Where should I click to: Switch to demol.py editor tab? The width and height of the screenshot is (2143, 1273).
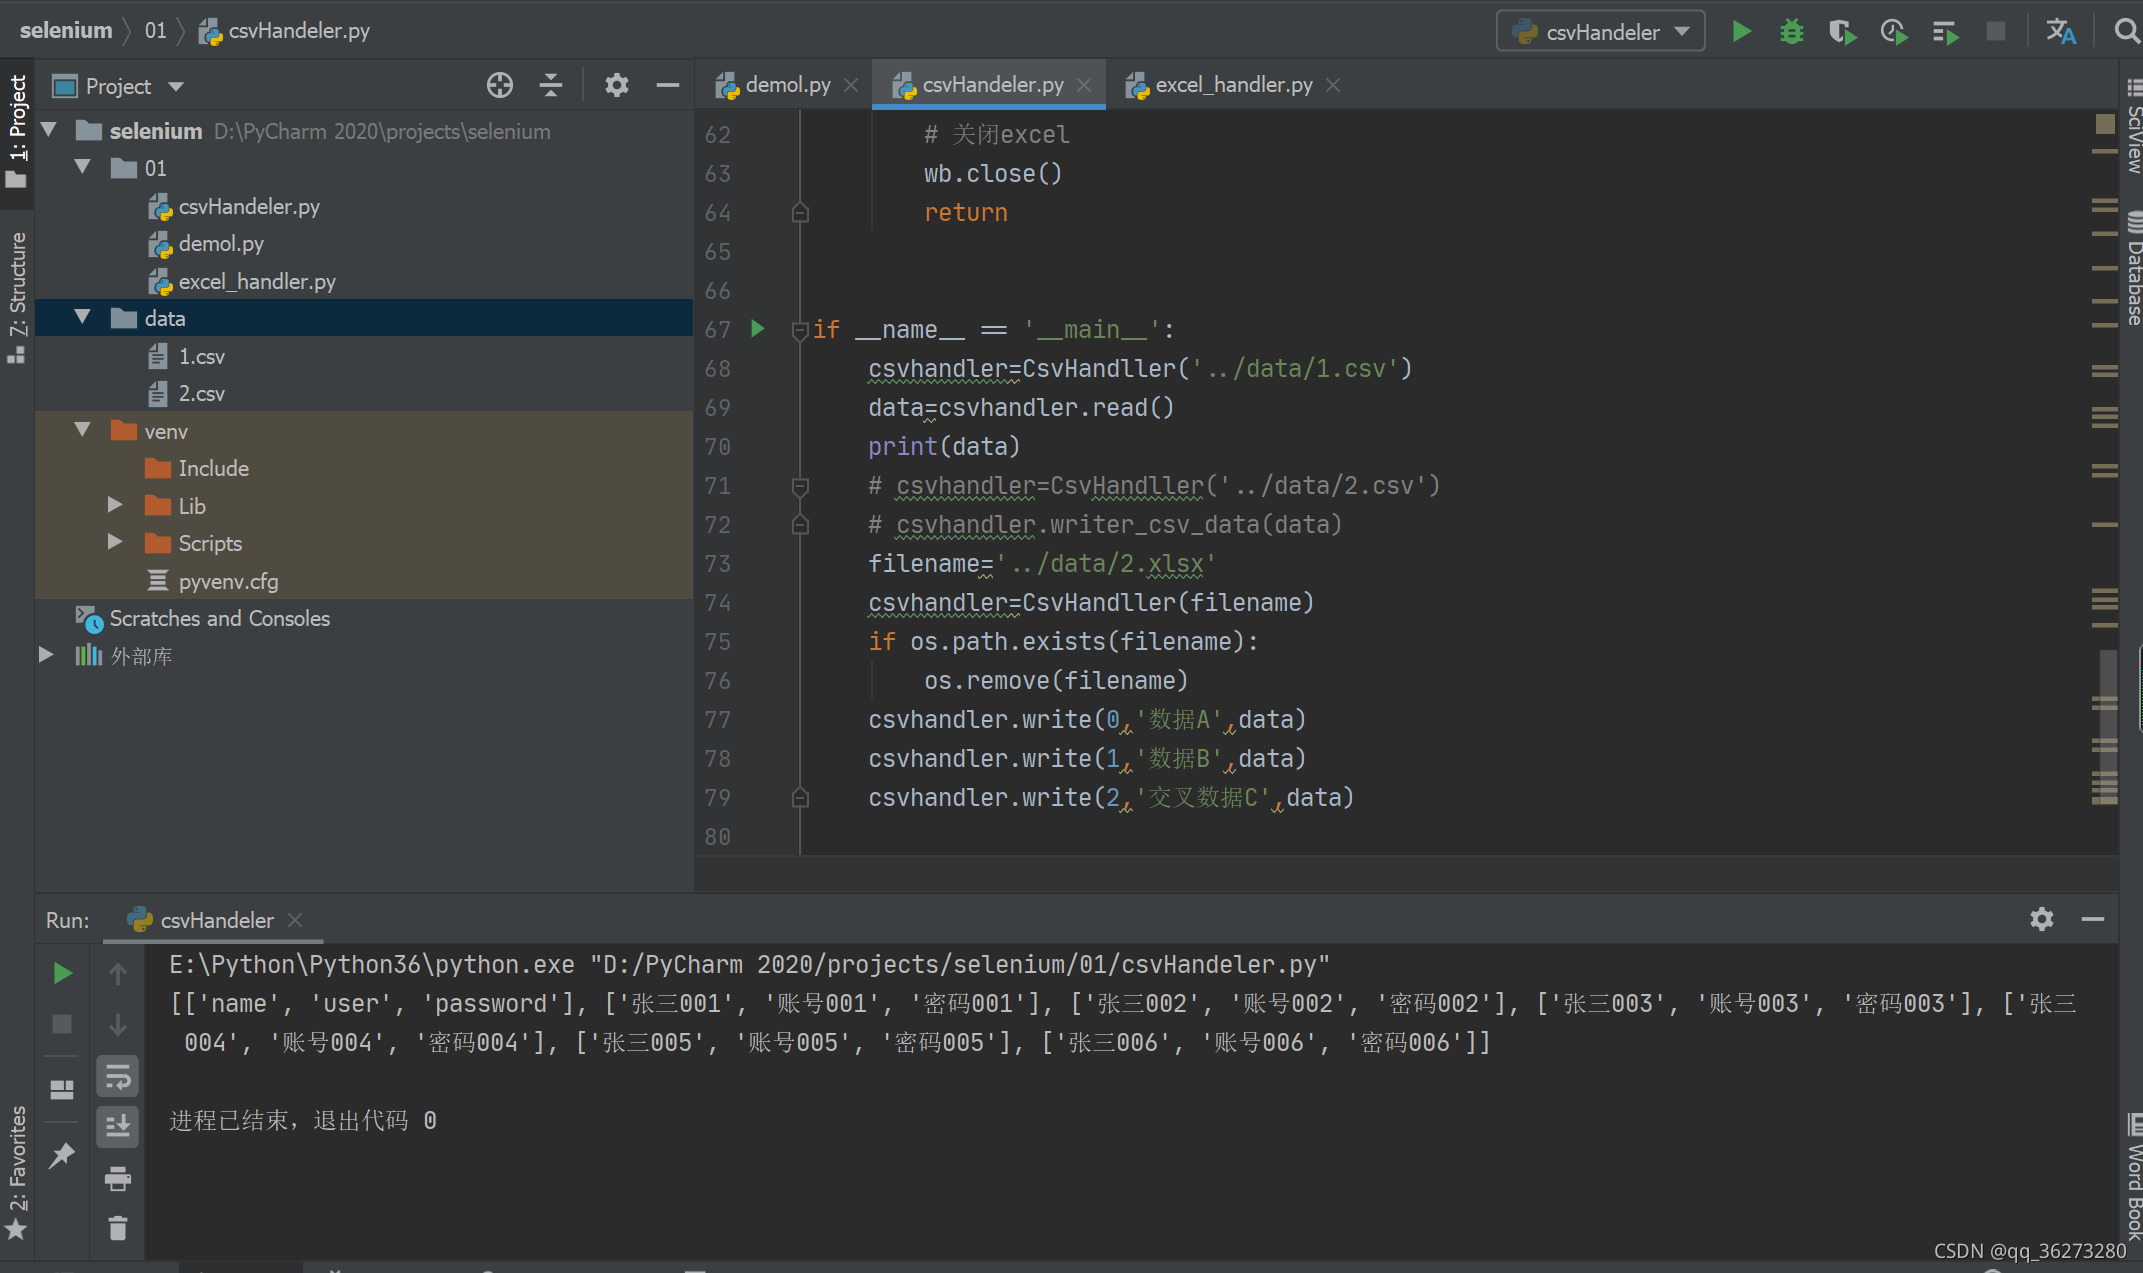[x=787, y=85]
